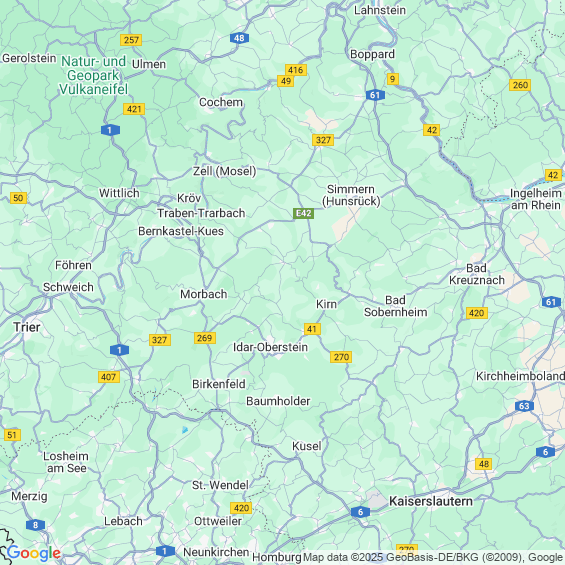Select the Trier city label
This screenshot has height=565, width=565.
pyautogui.click(x=27, y=327)
